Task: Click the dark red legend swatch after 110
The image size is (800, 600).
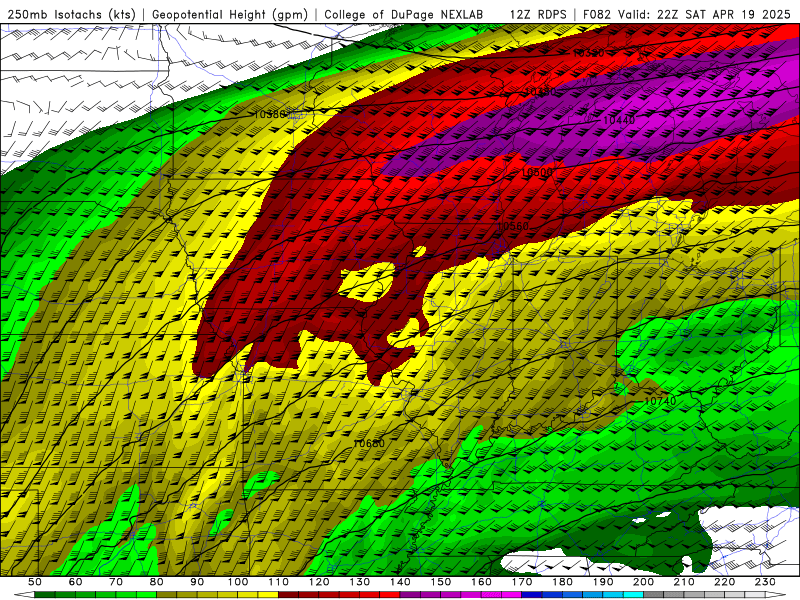Action: [x=288, y=595]
